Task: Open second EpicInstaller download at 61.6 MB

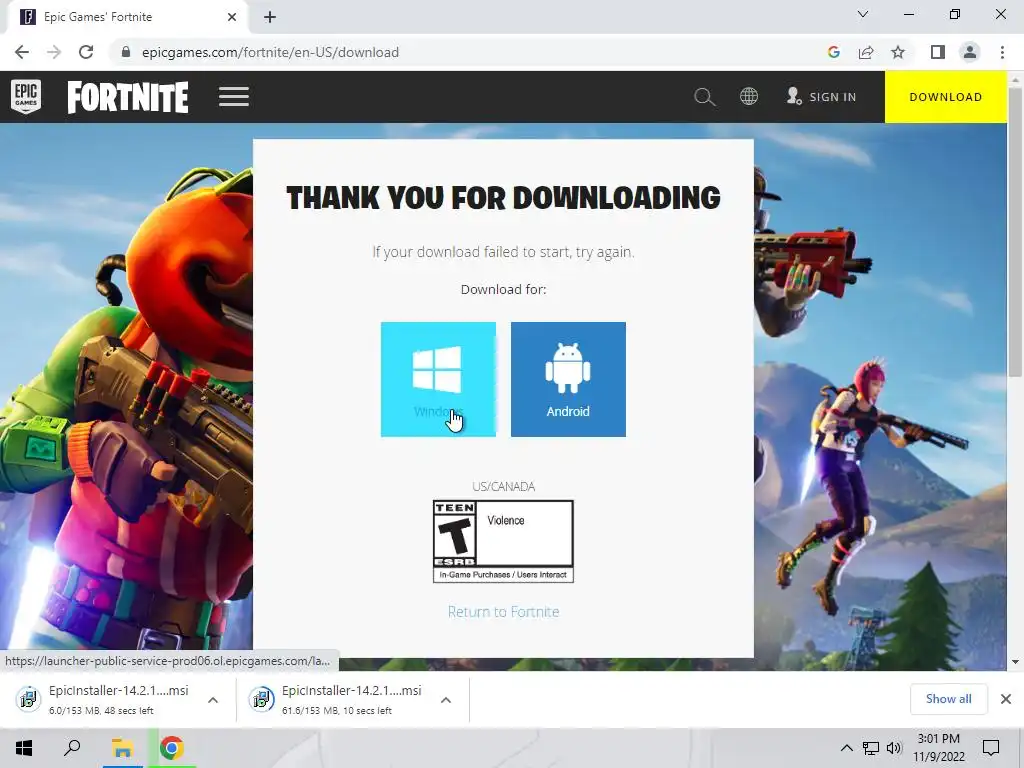Action: [x=340, y=699]
